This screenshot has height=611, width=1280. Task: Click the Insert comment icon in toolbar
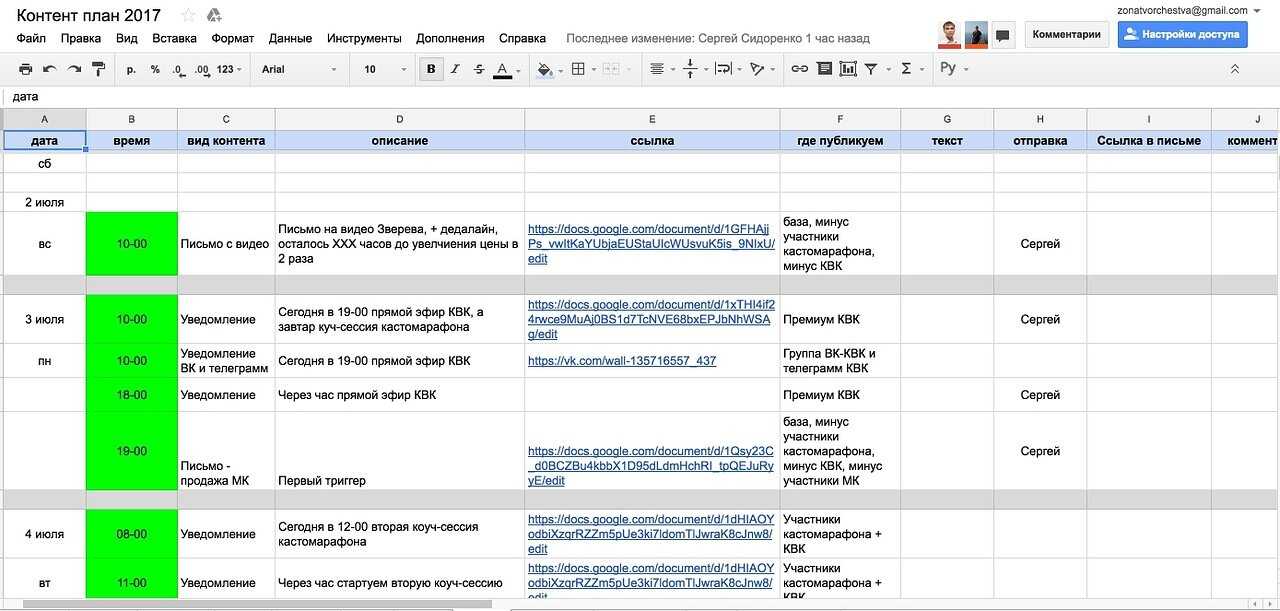(x=824, y=69)
